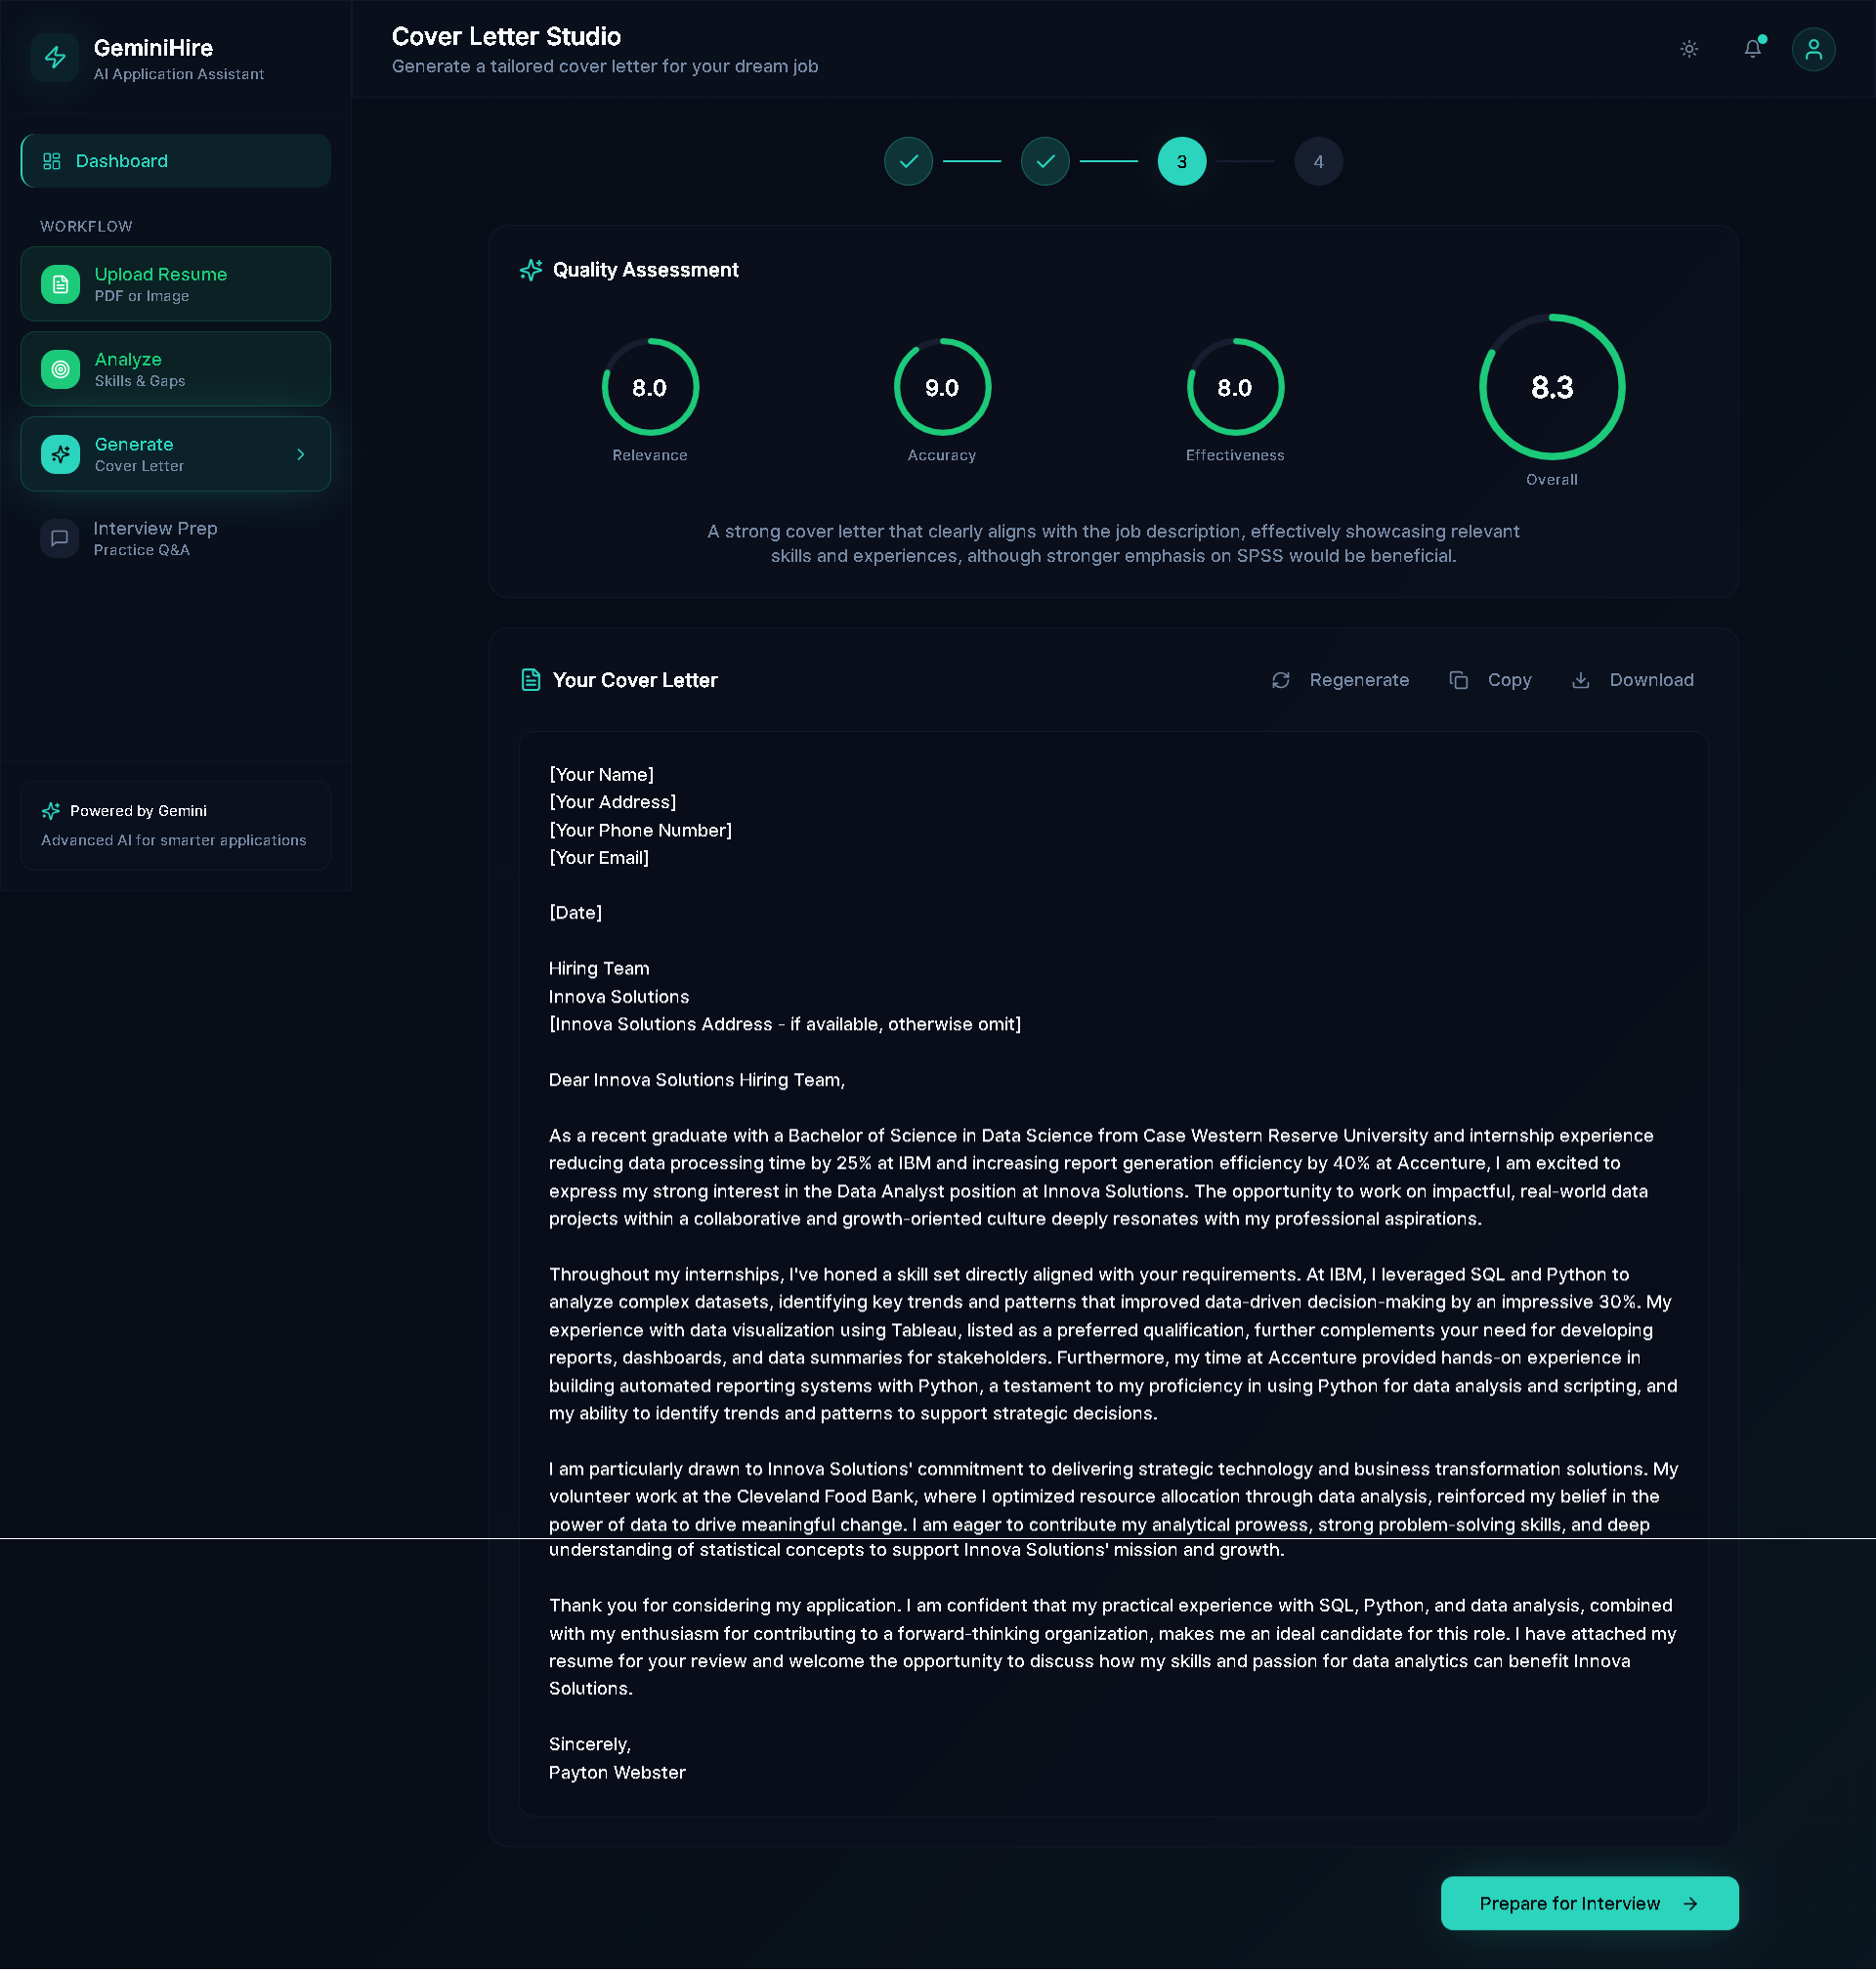Click the Analyze target icon
1876x1973 pixels.
(x=61, y=370)
